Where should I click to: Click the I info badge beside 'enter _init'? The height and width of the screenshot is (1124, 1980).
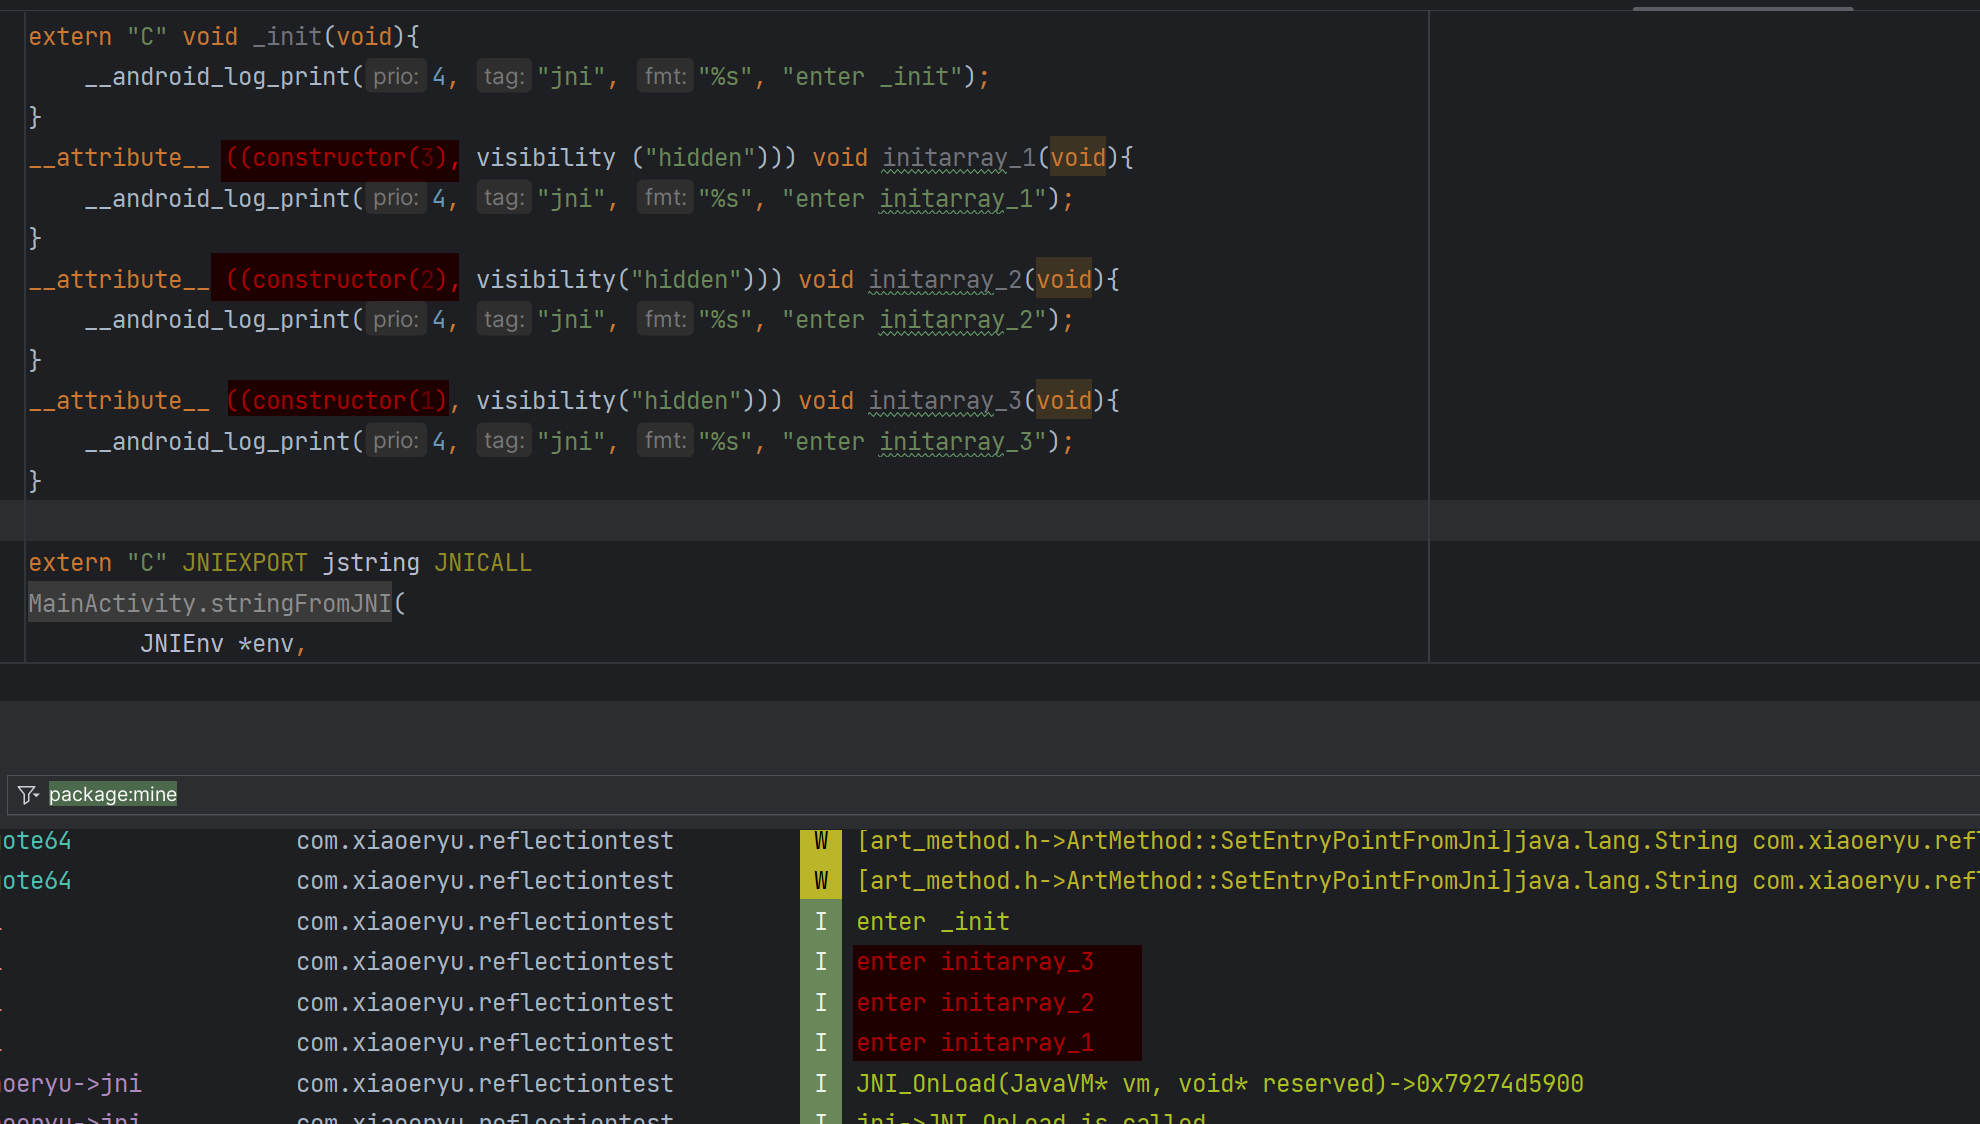[x=821, y=922]
